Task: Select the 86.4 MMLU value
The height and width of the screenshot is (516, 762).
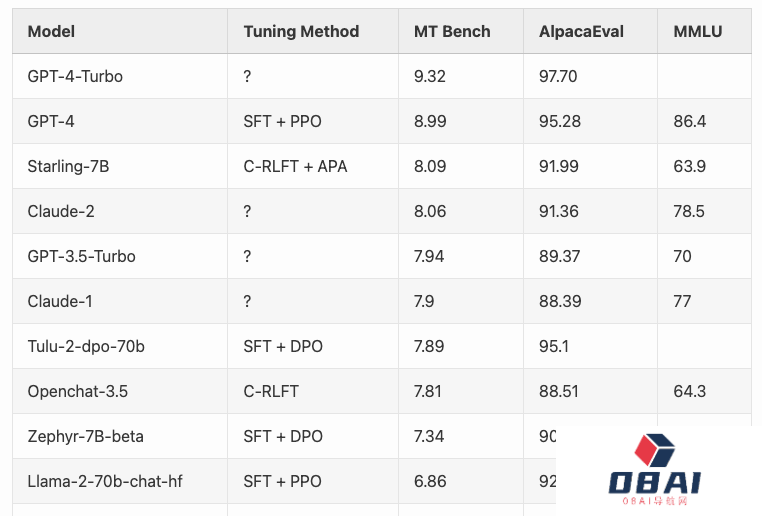Action: [690, 121]
